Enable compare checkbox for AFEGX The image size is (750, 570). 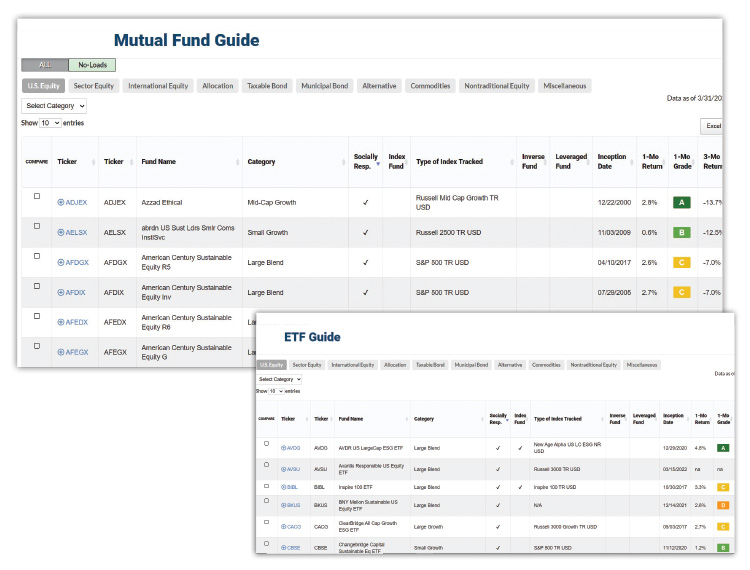point(37,346)
